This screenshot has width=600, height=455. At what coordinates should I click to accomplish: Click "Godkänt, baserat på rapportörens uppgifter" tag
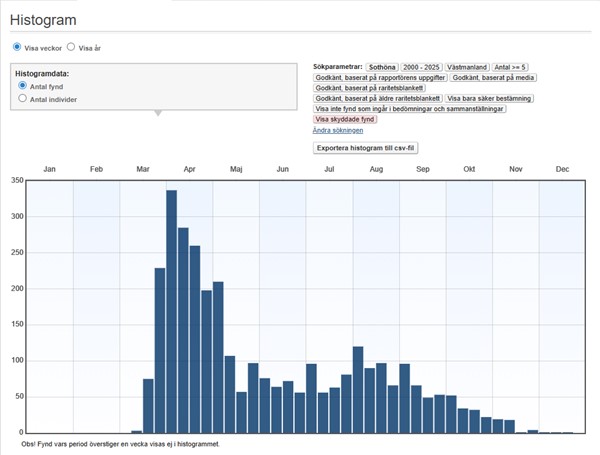[379, 77]
